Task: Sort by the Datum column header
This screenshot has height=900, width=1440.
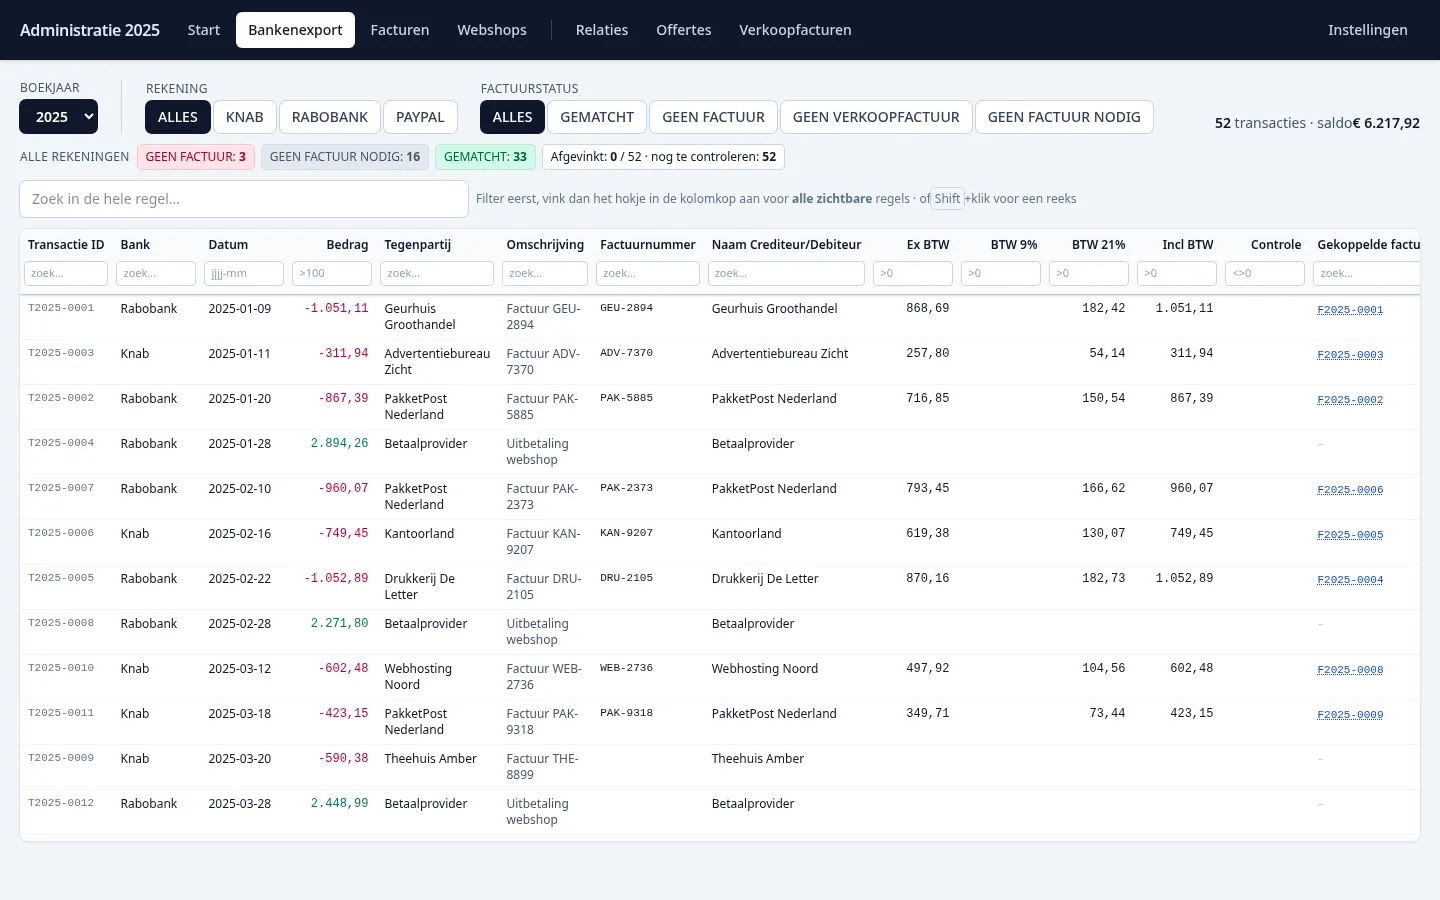Action: tap(228, 244)
